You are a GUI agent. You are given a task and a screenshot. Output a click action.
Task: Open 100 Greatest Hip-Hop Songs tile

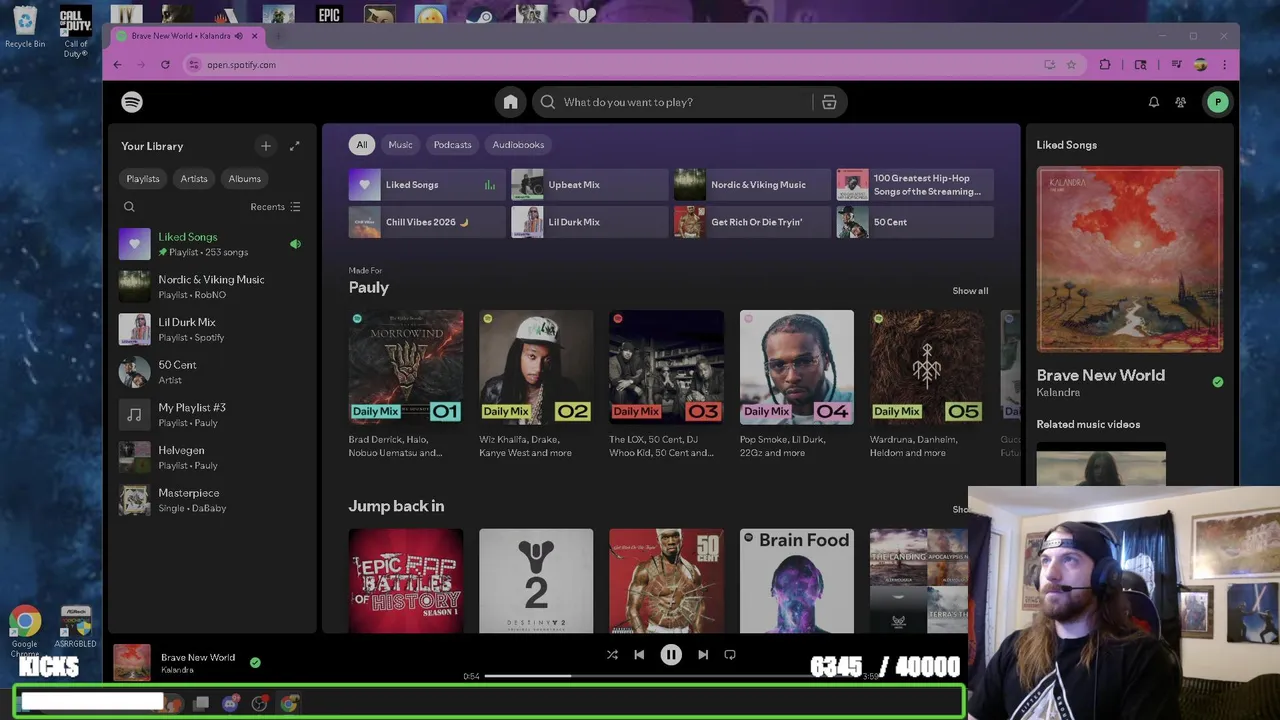915,185
